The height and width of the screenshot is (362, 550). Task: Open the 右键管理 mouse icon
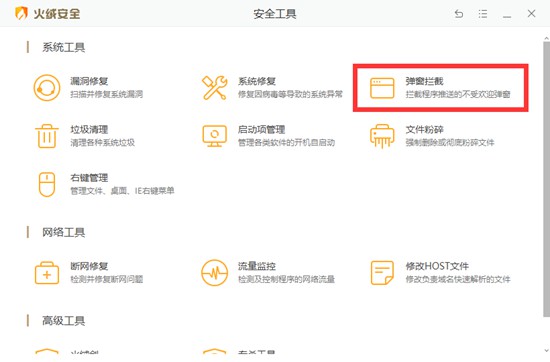click(x=47, y=185)
